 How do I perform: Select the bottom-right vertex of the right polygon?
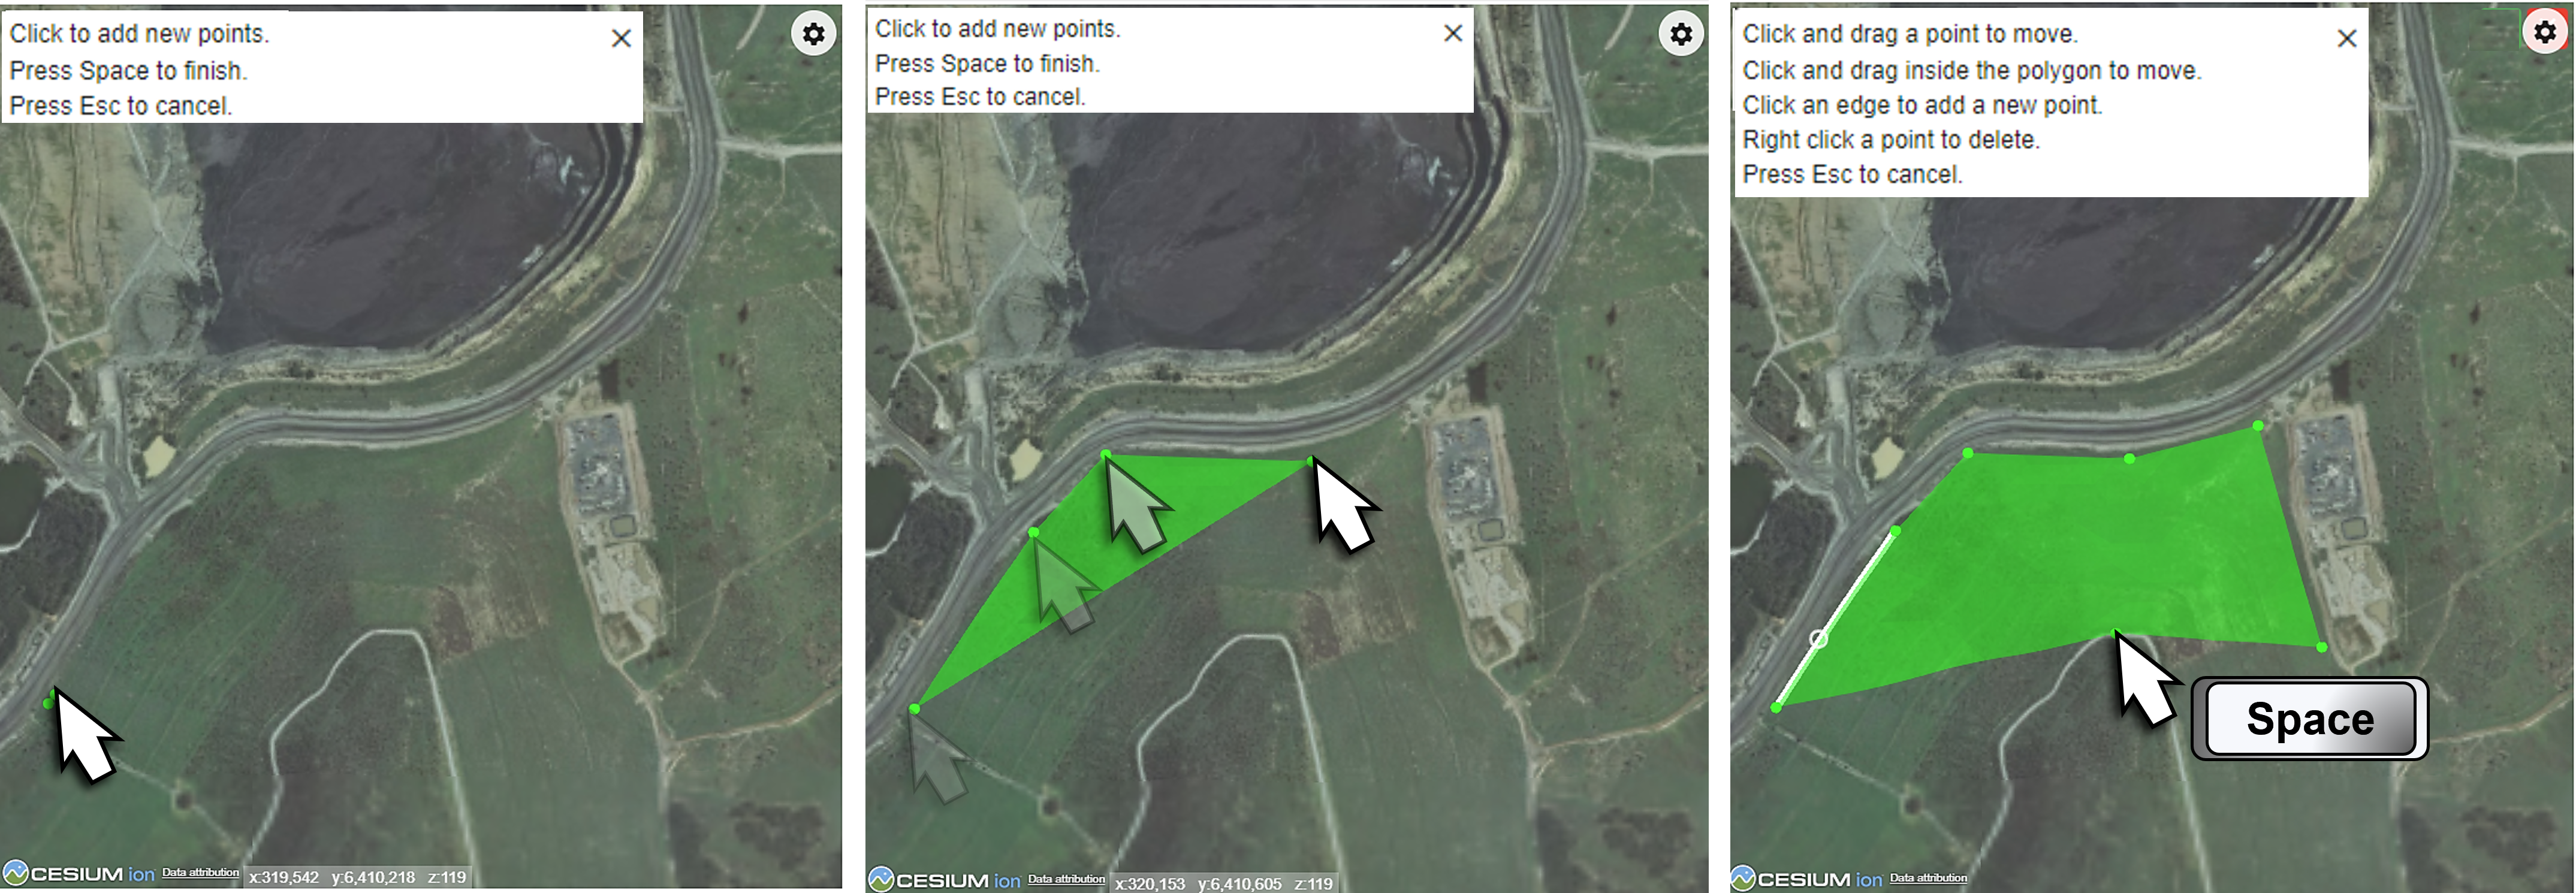point(2322,647)
